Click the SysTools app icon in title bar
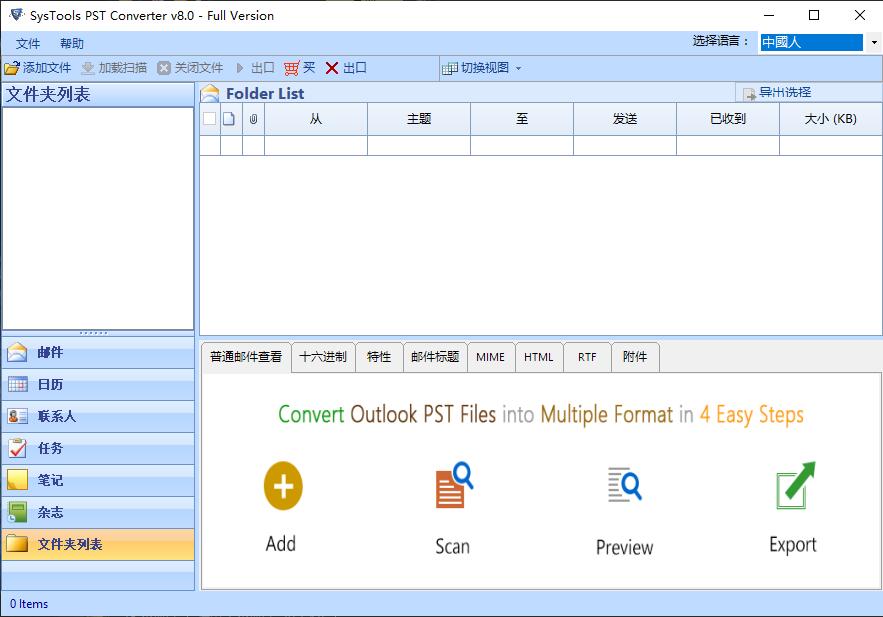The image size is (883, 617). click(x=17, y=15)
